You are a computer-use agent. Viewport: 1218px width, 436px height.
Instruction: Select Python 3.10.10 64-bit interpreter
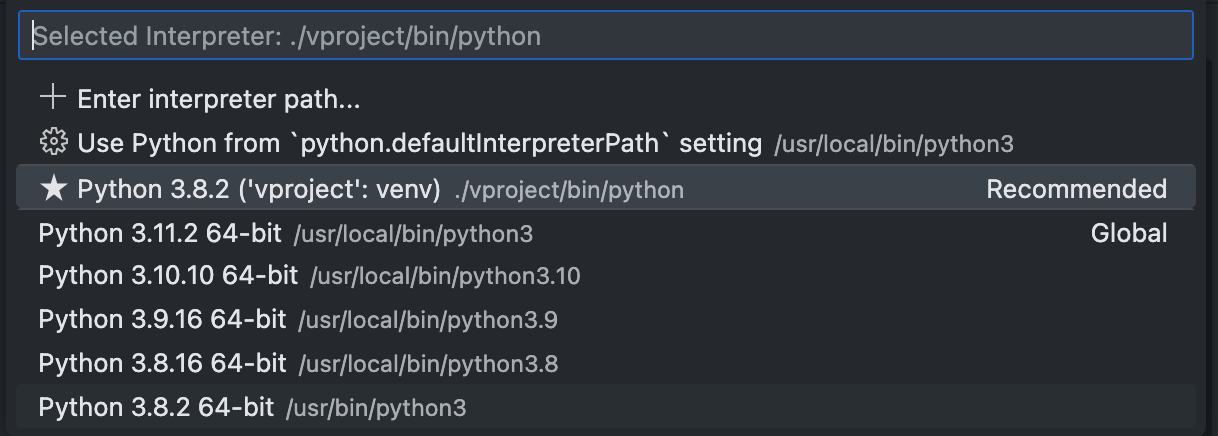pos(606,276)
